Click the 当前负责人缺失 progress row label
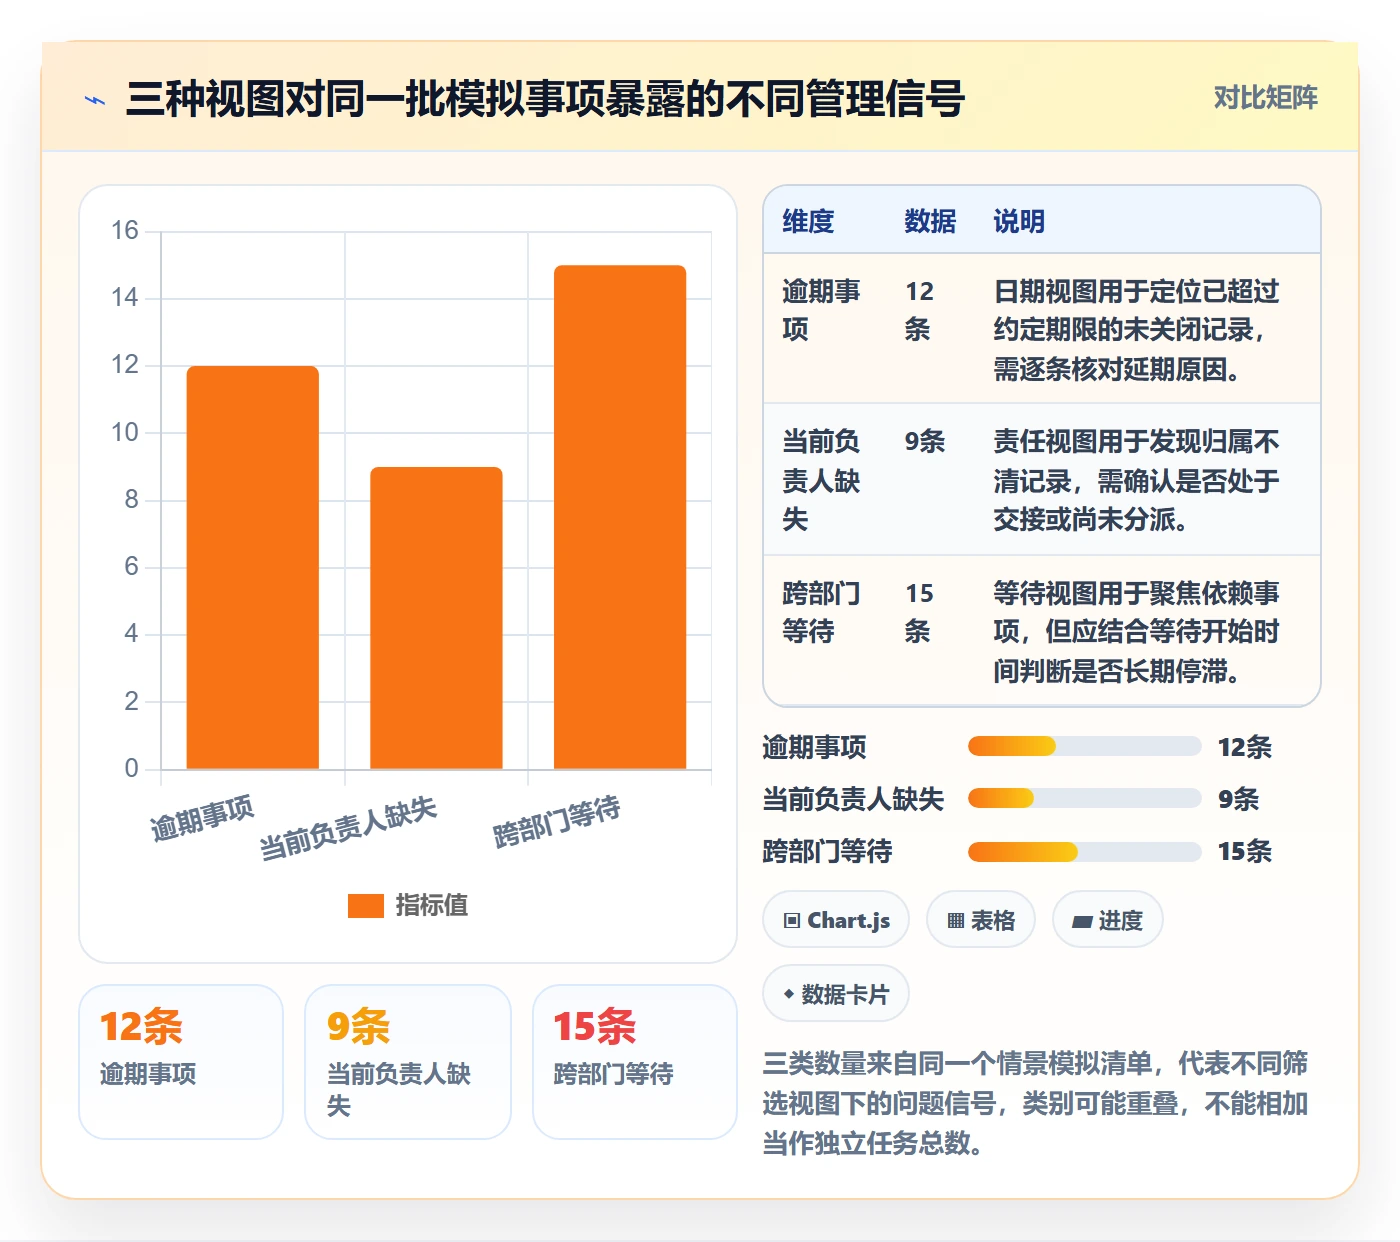This screenshot has height=1242, width=1400. 854,799
